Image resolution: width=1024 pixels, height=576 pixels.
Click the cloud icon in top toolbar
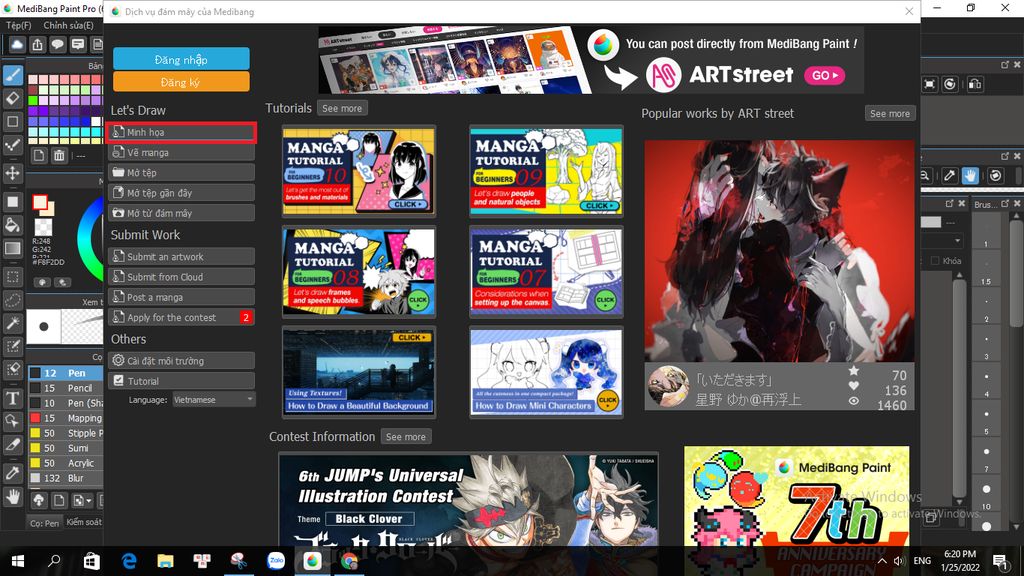(17, 44)
